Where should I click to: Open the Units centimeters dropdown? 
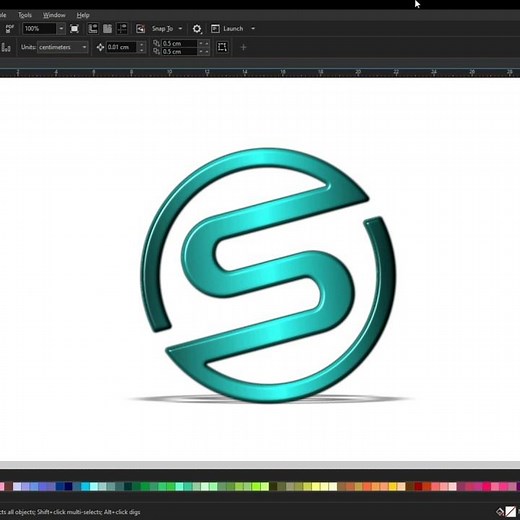pos(63,47)
